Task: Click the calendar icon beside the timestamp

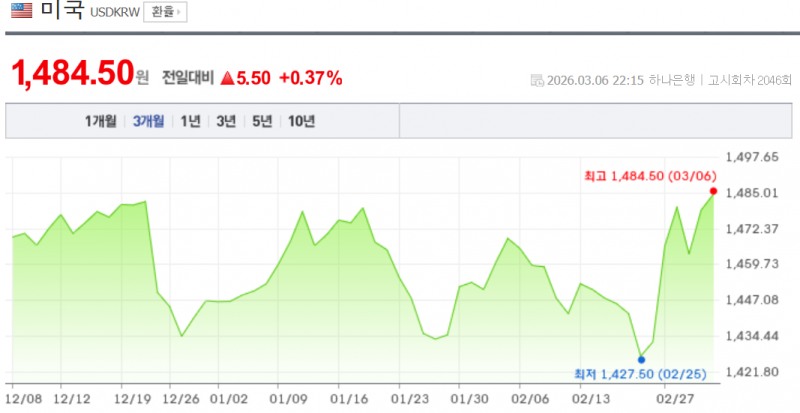Action: pyautogui.click(x=537, y=81)
